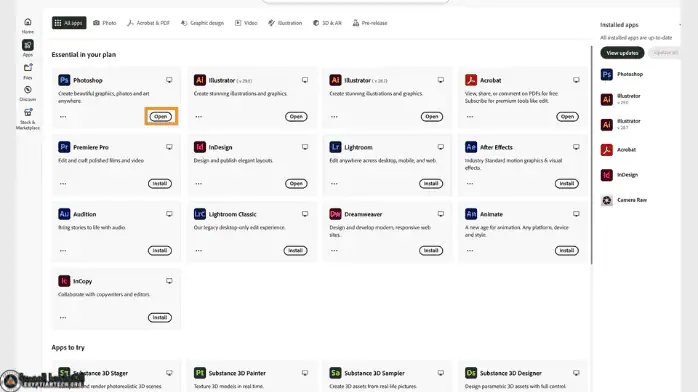Screen dimensions: 698x392
Task: Switch to the Pre-release tab
Action: click(370, 23)
